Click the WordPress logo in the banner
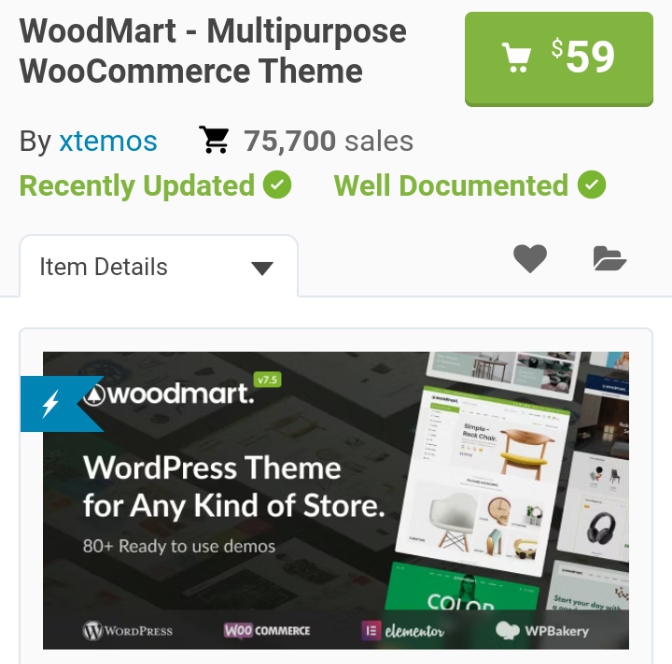This screenshot has width=672, height=664. coord(127,631)
